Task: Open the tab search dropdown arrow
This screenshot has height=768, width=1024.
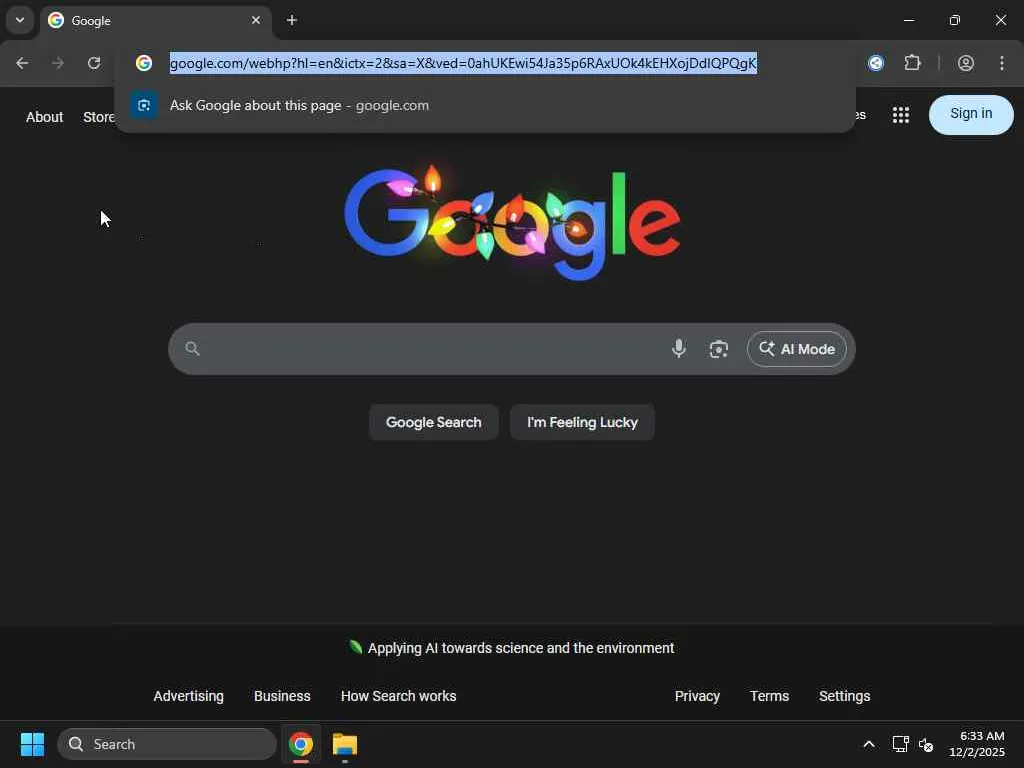Action: [20, 20]
